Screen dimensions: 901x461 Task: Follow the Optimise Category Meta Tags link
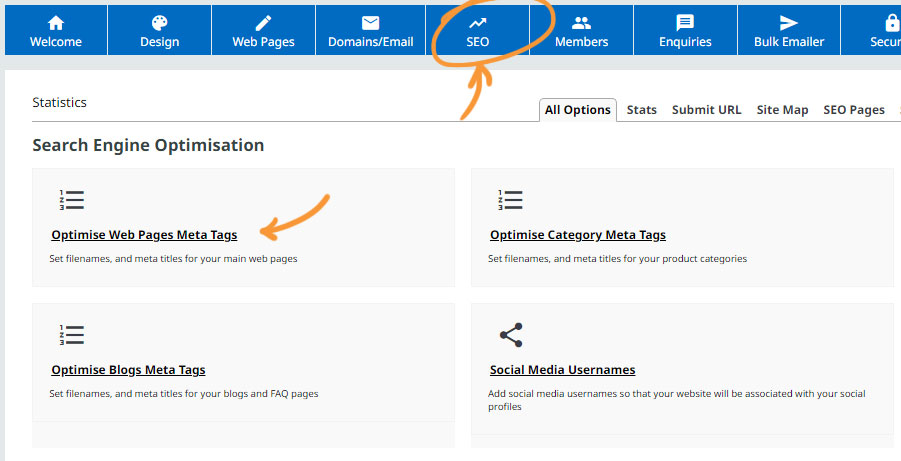point(577,235)
